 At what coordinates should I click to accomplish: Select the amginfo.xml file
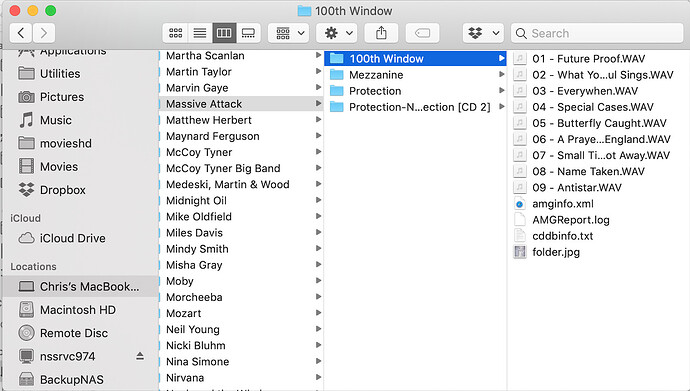(598, 204)
